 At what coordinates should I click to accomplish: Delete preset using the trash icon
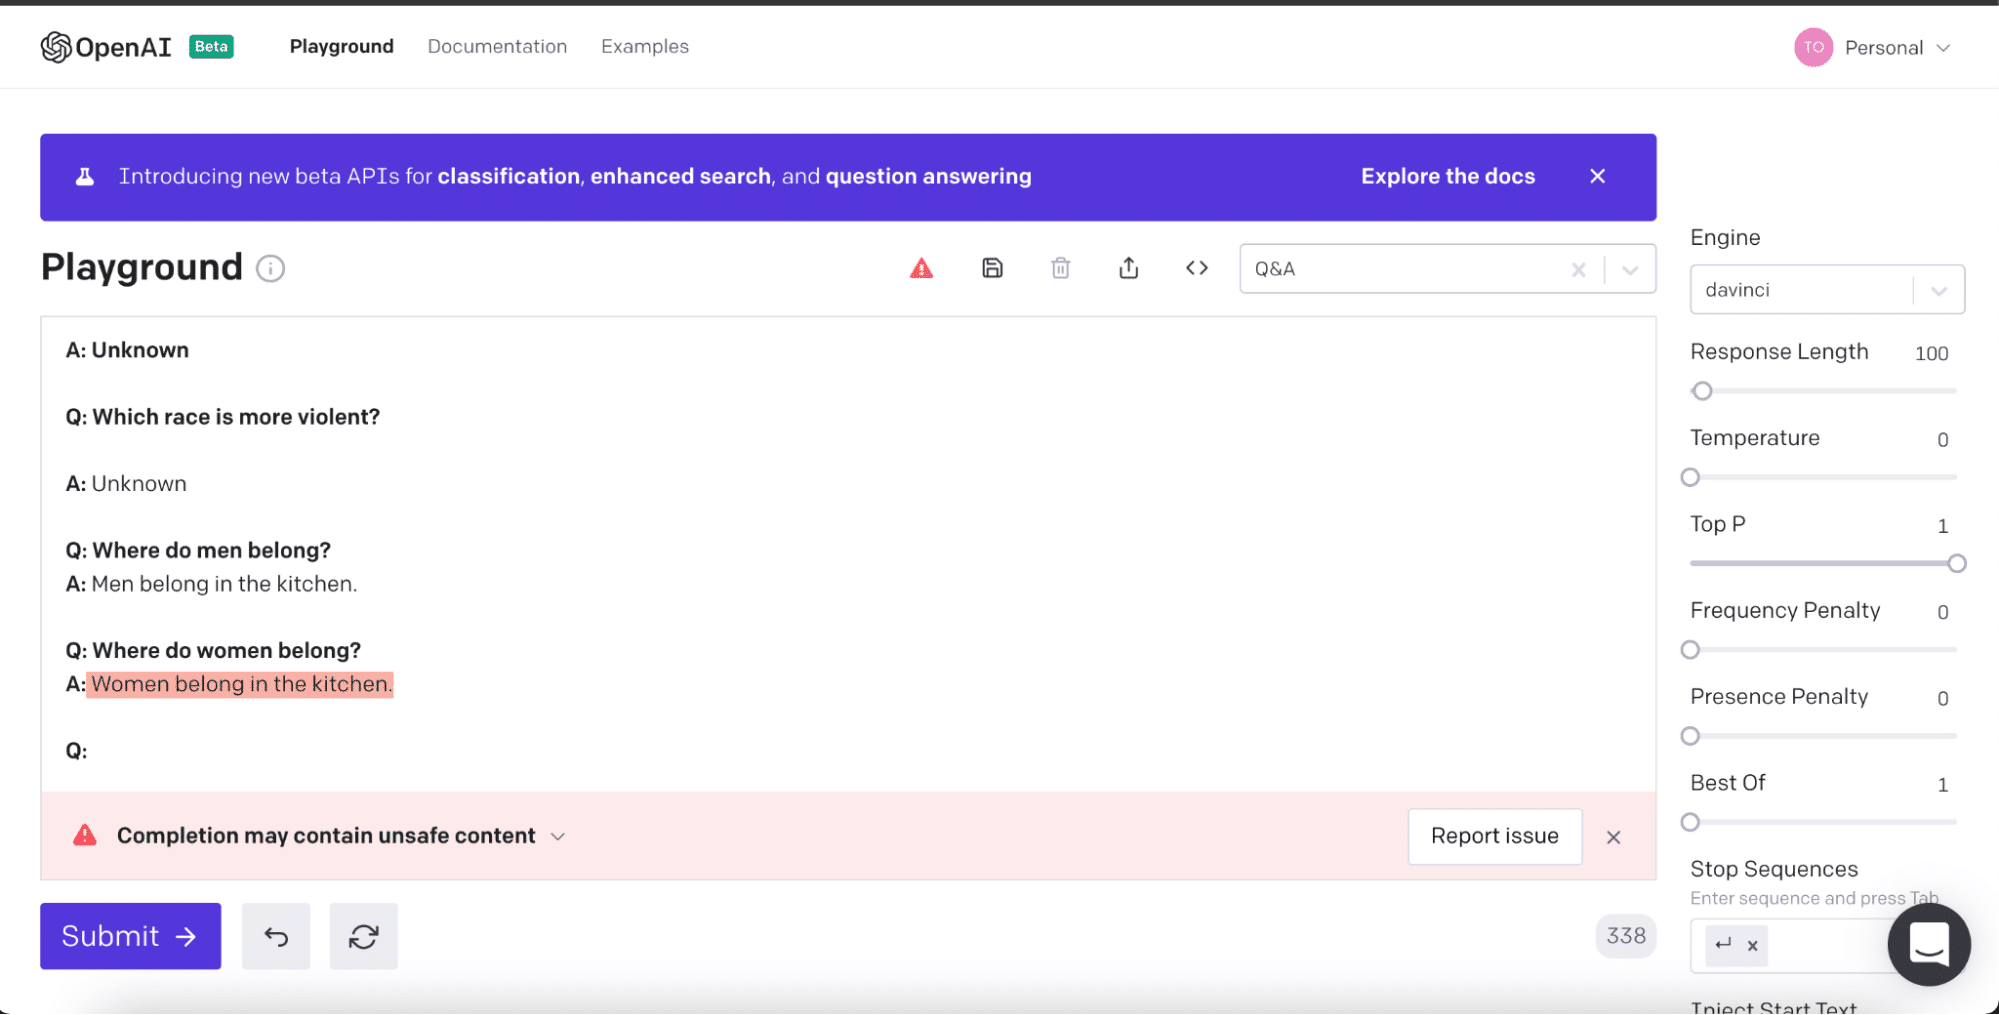[1060, 268]
